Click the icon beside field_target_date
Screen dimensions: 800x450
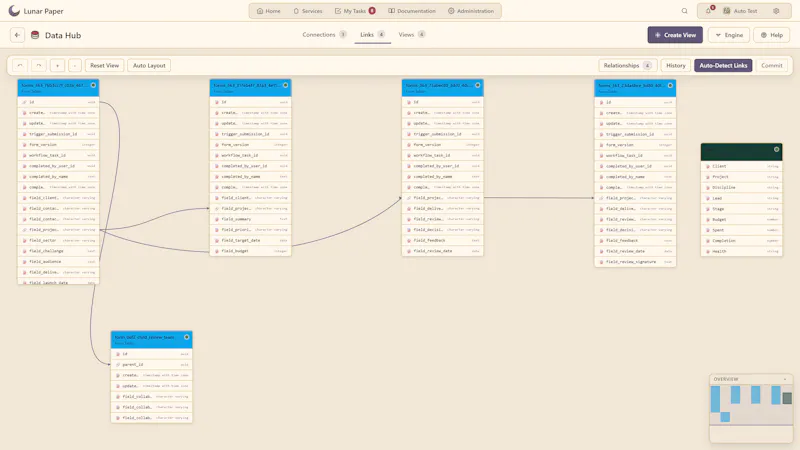pyautogui.click(x=217, y=240)
